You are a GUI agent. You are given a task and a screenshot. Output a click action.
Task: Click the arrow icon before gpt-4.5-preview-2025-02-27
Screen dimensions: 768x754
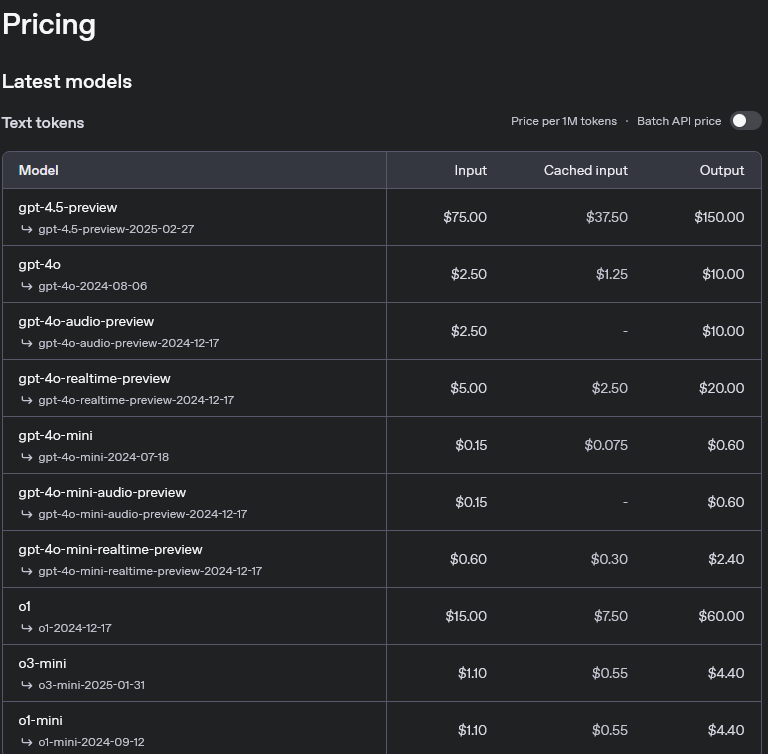click(x=26, y=229)
